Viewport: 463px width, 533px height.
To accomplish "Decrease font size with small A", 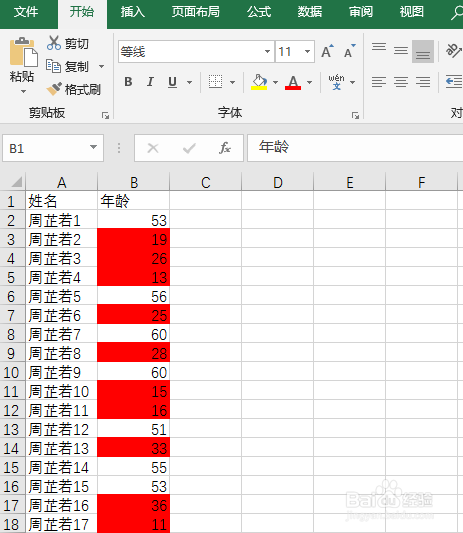I will [349, 51].
